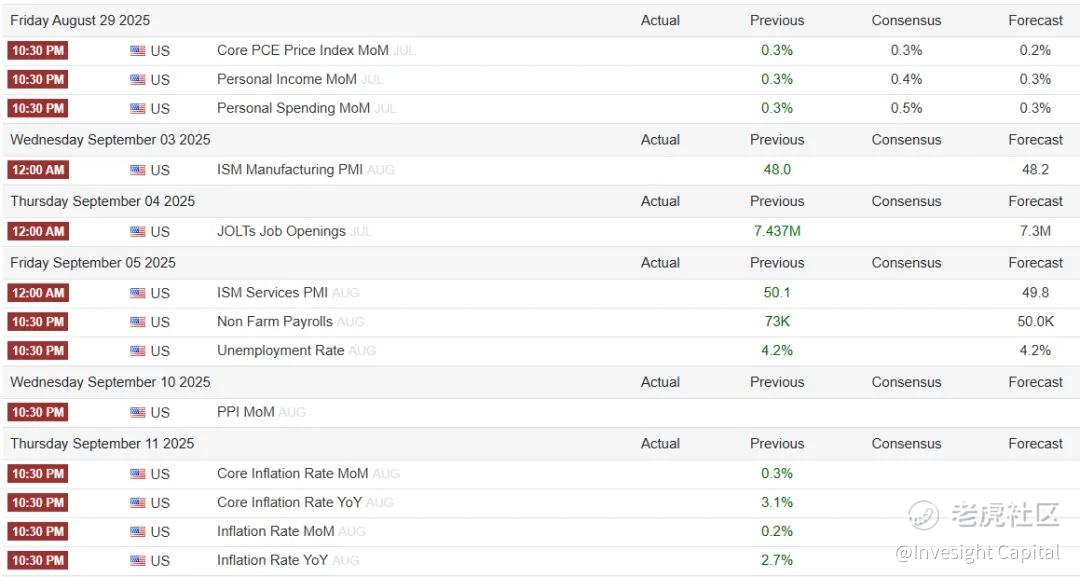
Task: Click the US flag beside JOLTs Job Openings
Action: click(138, 232)
